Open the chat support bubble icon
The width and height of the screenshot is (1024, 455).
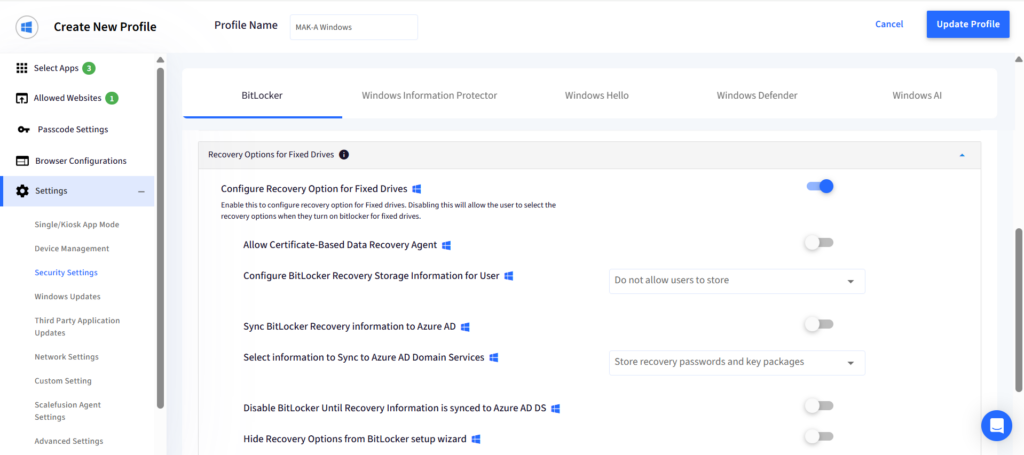pos(997,426)
